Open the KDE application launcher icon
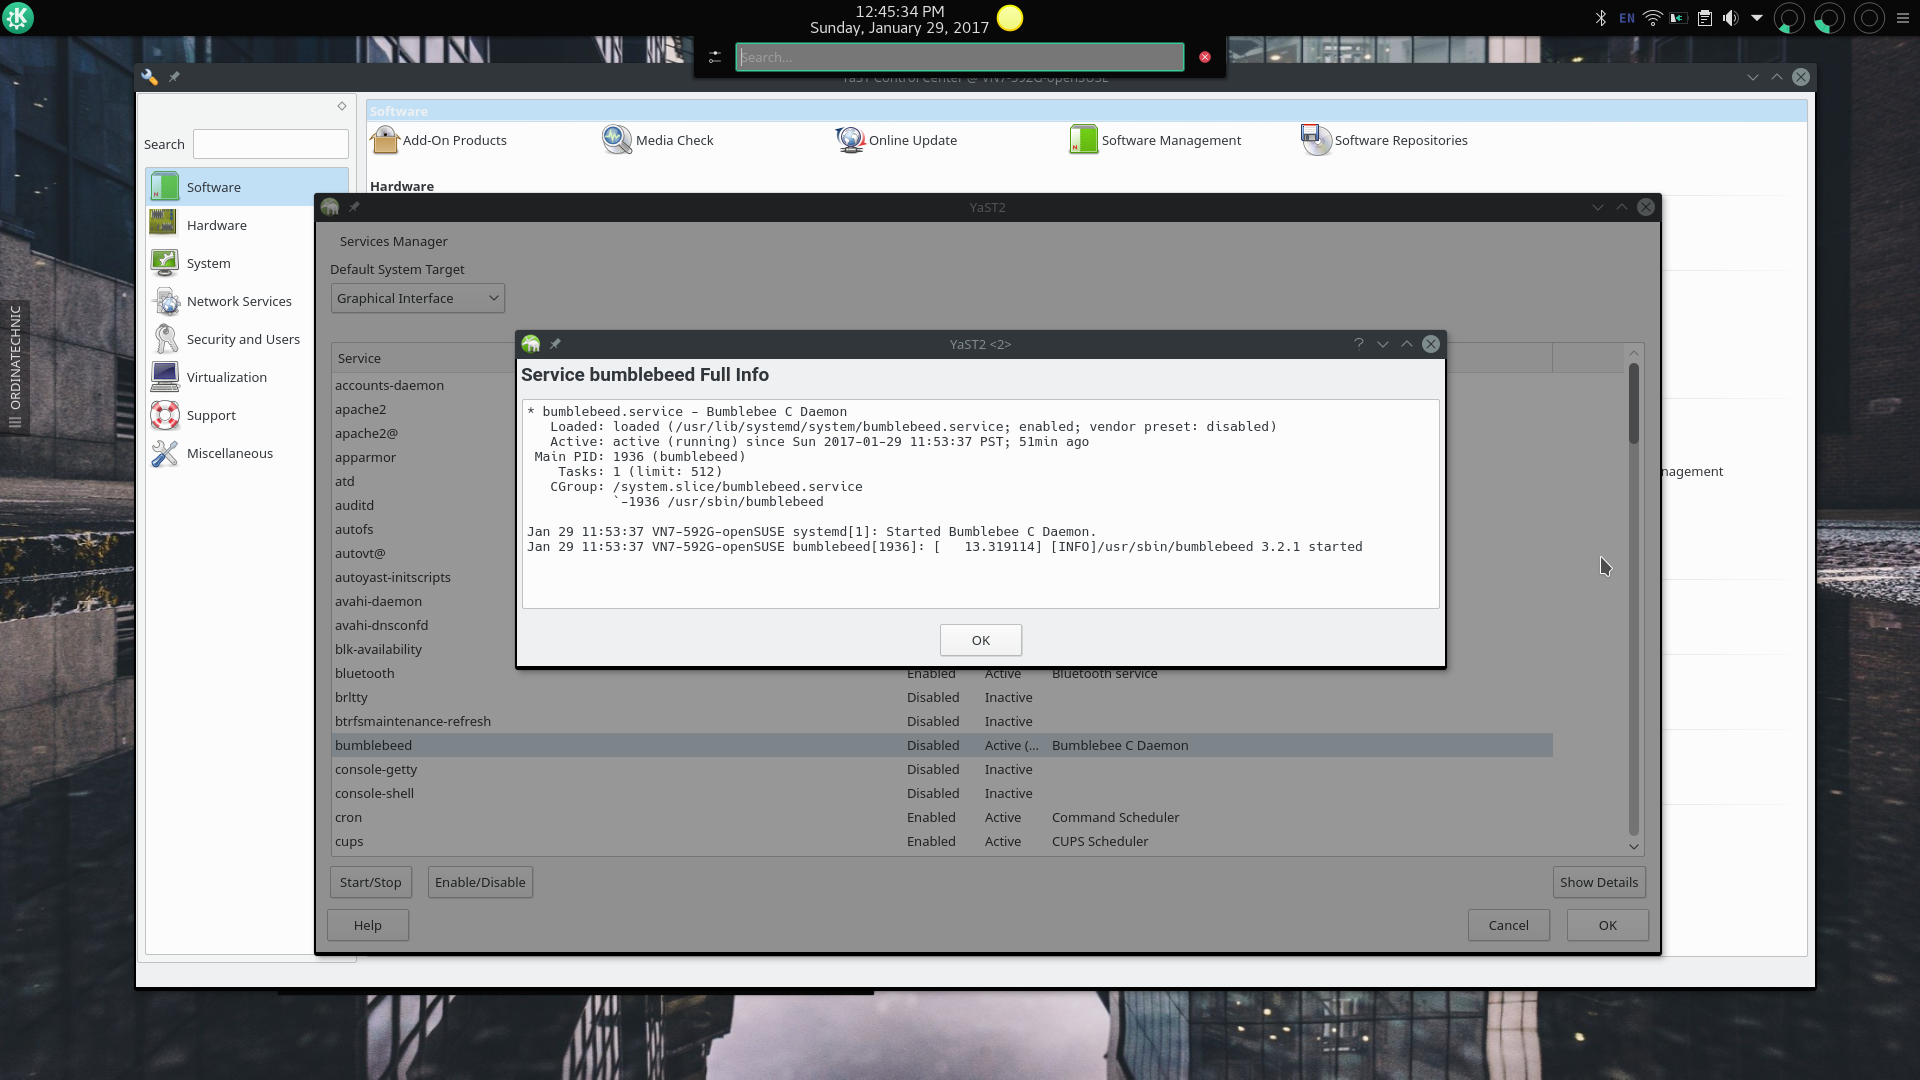1920x1080 pixels. coord(18,18)
